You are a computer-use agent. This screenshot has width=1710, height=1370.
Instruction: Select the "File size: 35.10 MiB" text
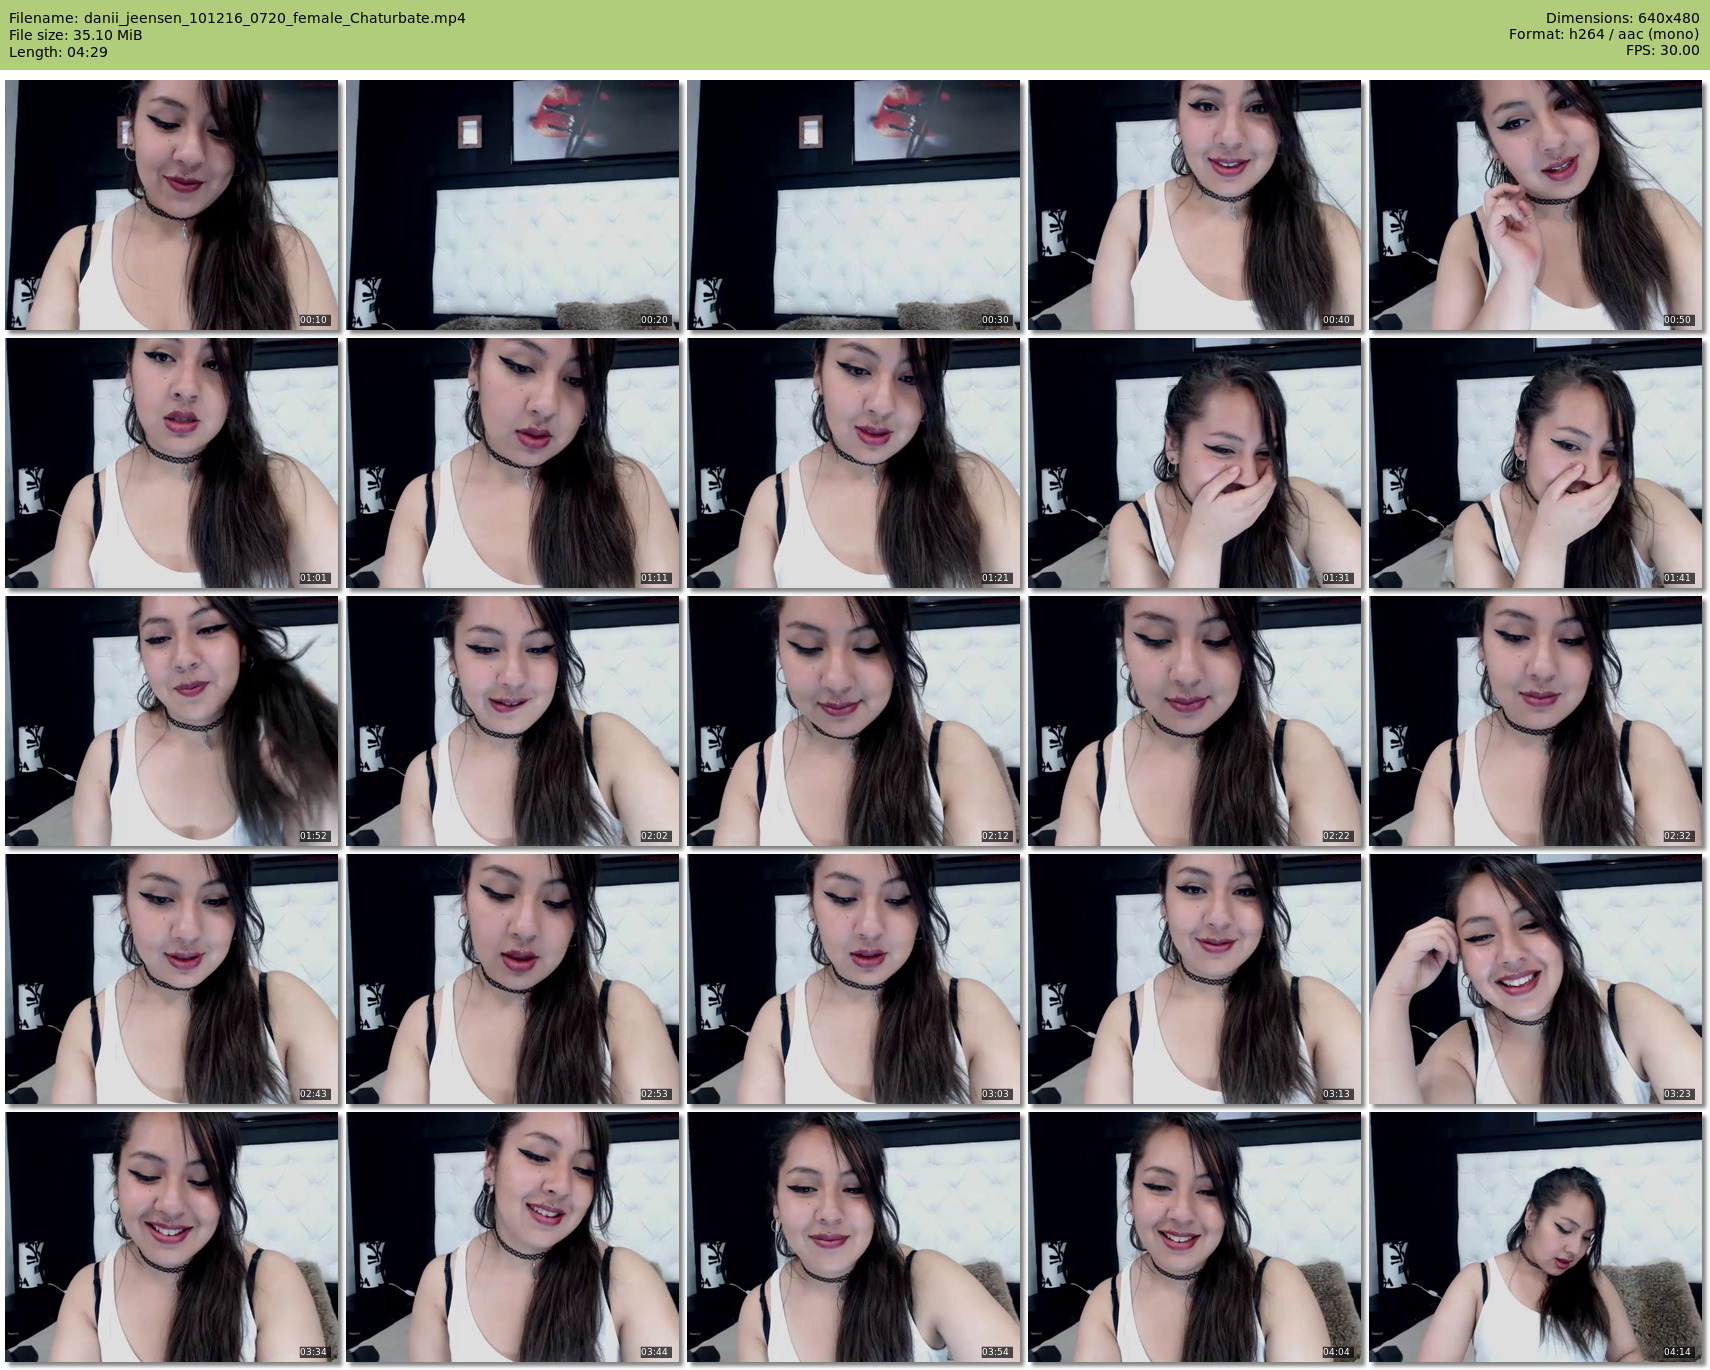[x=75, y=35]
